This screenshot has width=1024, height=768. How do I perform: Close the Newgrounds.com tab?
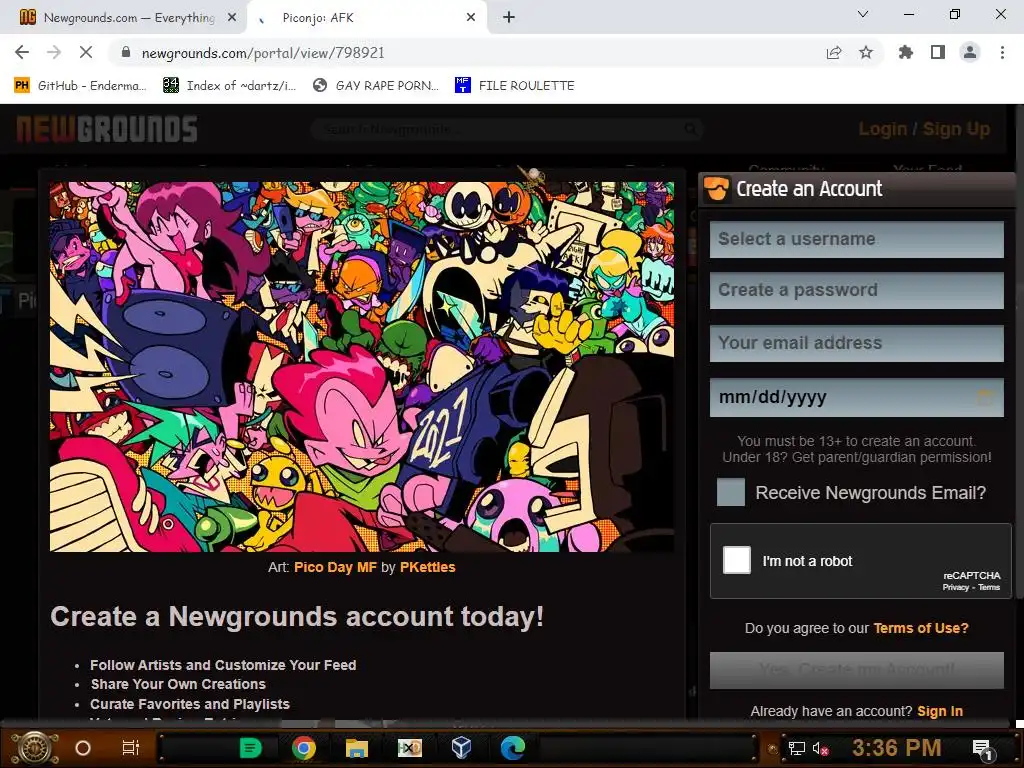[231, 18]
